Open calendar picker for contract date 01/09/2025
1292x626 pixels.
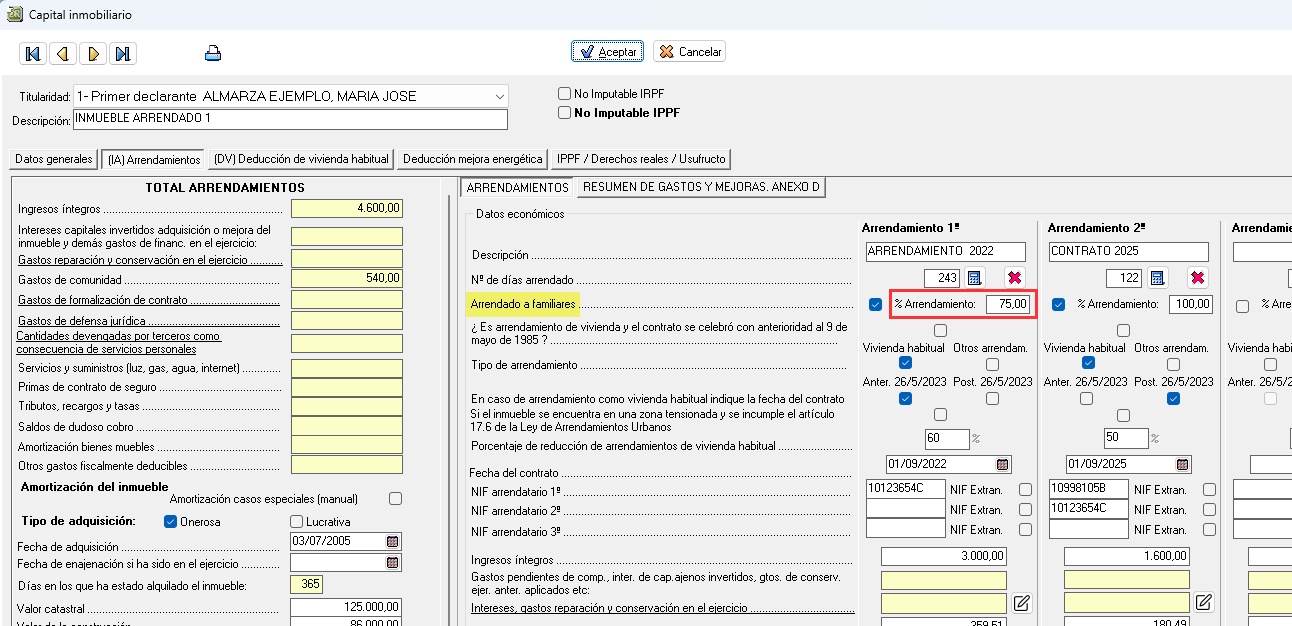tap(1182, 465)
